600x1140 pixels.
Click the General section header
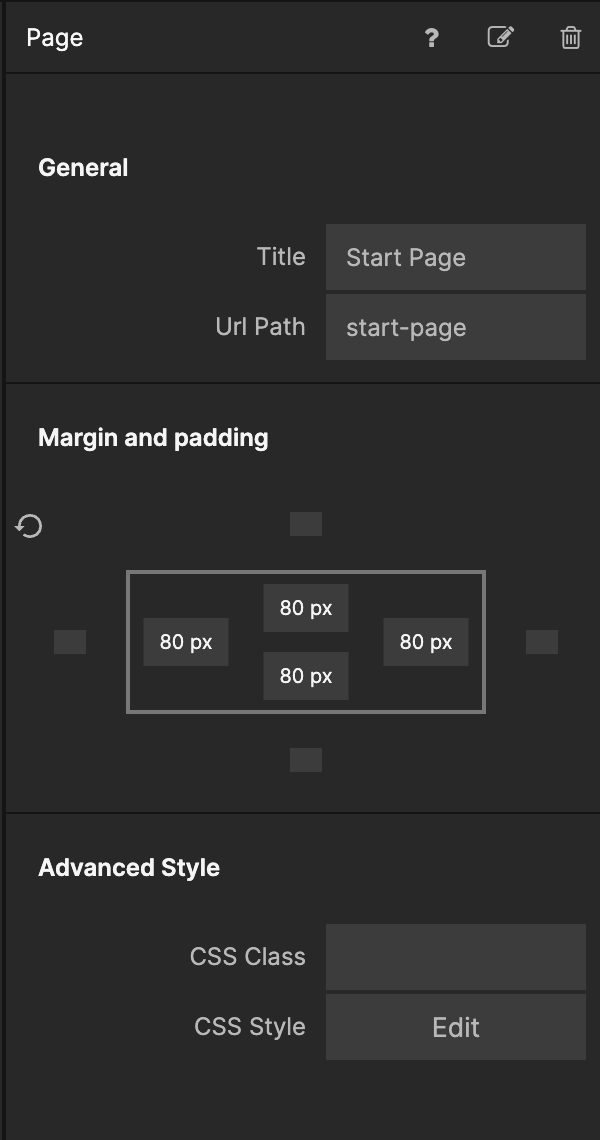coord(83,168)
